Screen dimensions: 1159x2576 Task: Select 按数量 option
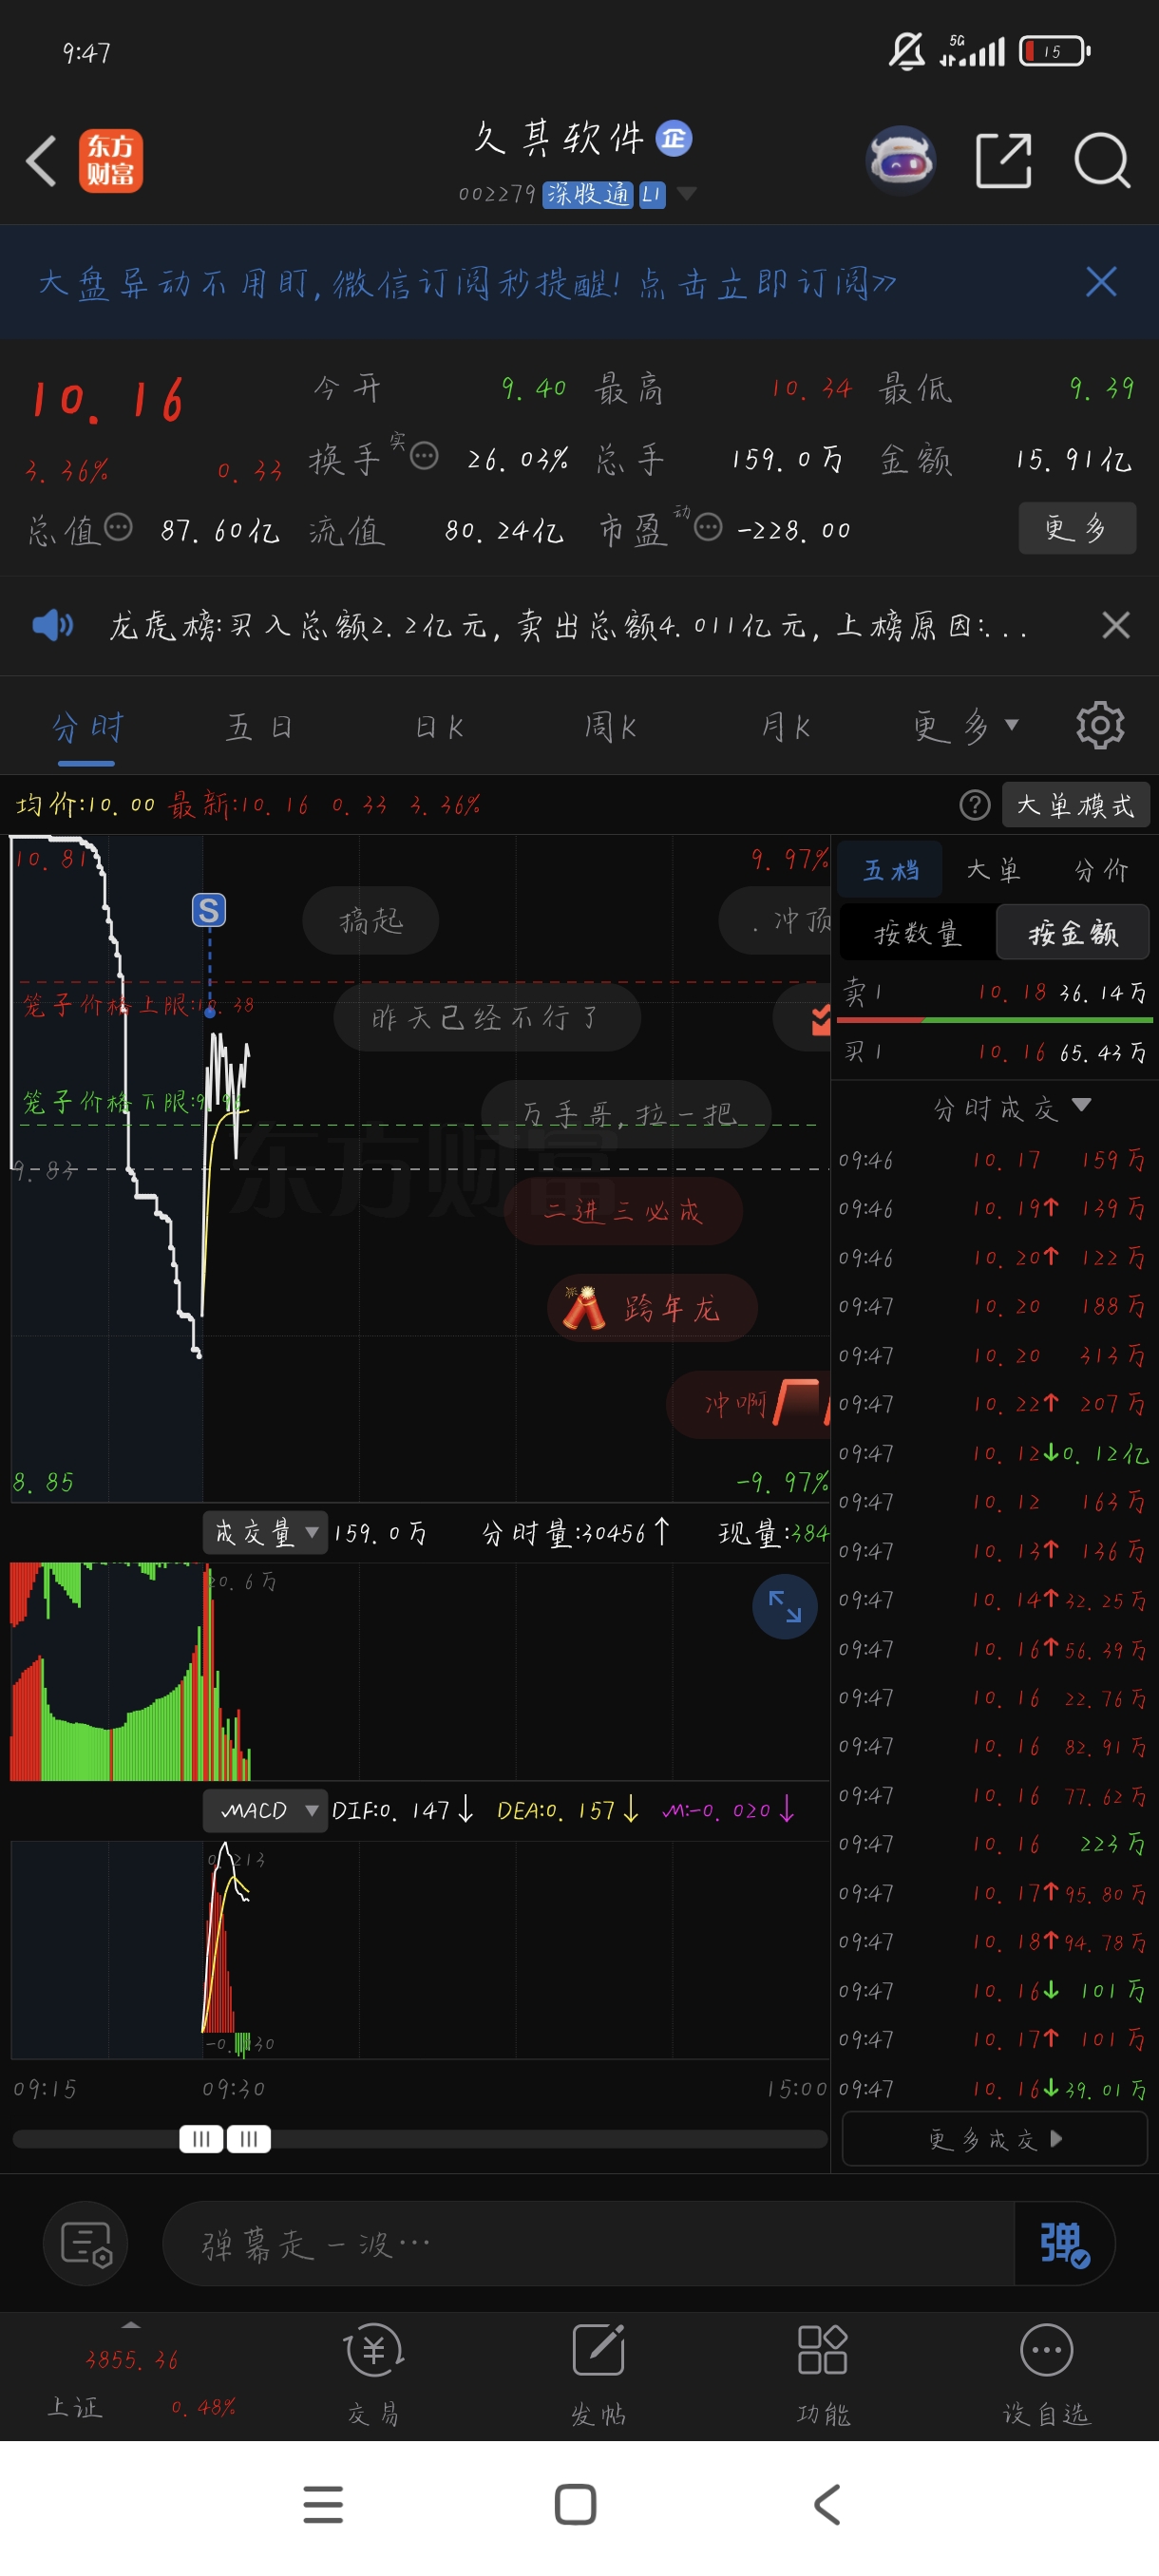click(917, 932)
